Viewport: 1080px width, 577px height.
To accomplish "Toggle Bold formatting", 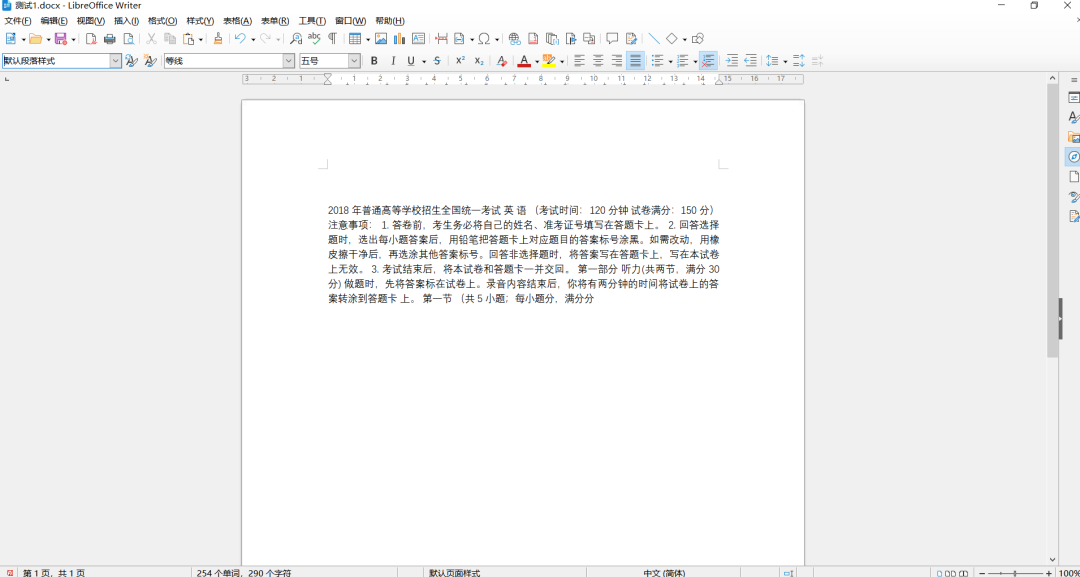I will tap(374, 61).
